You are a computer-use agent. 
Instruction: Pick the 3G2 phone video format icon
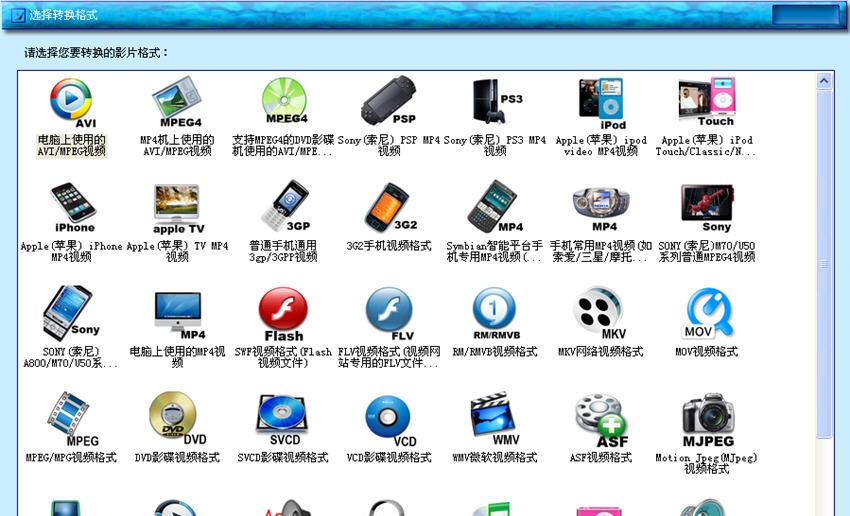pyautogui.click(x=390, y=207)
